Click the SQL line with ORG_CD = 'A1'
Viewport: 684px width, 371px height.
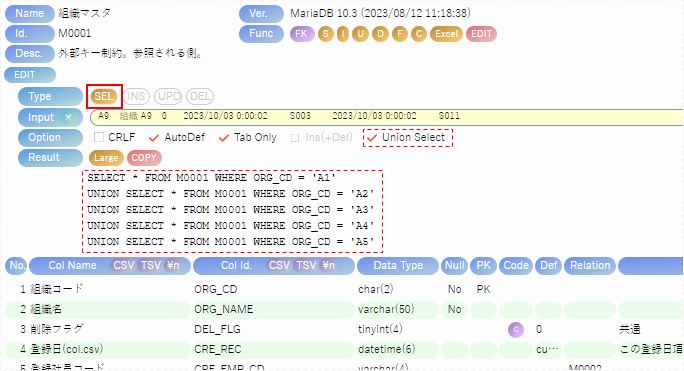(x=212, y=178)
